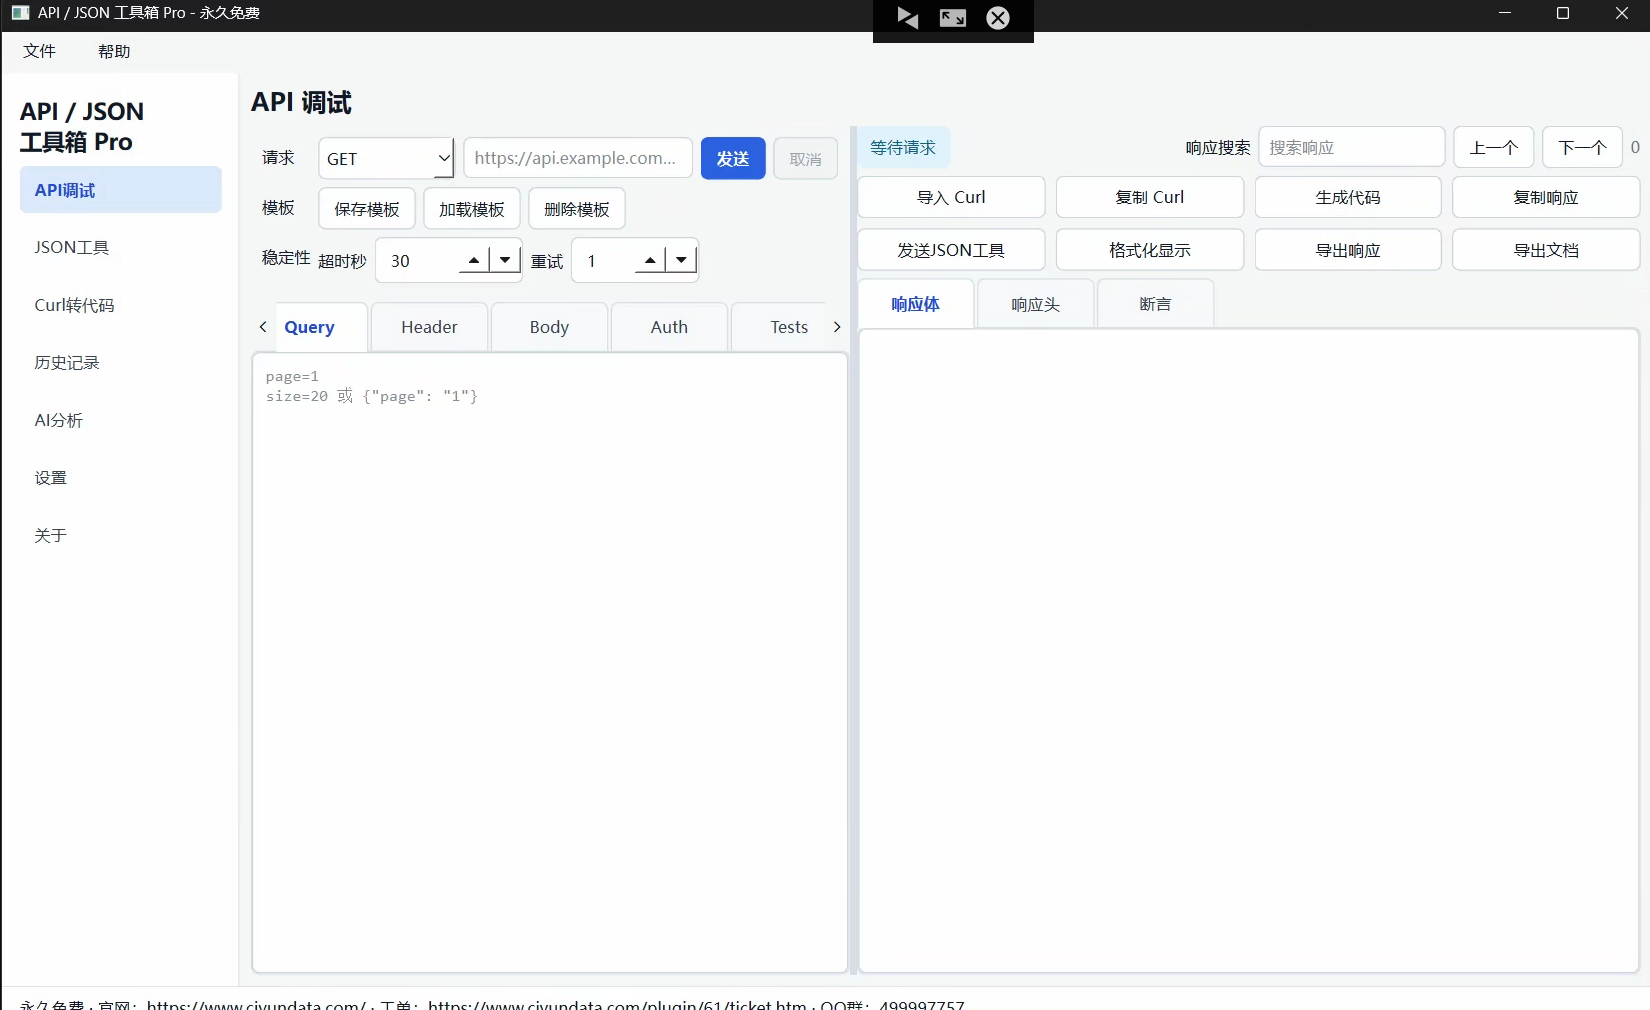Increase timeout seconds with up arrow
The height and width of the screenshot is (1010, 1650).
click(x=474, y=261)
